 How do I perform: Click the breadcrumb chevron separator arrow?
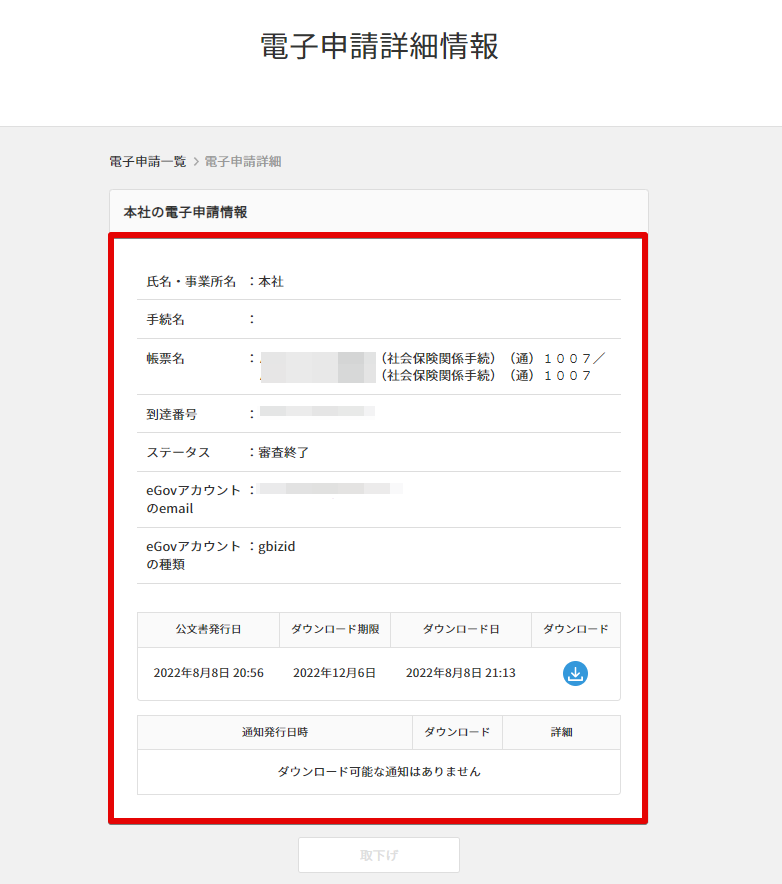196,162
